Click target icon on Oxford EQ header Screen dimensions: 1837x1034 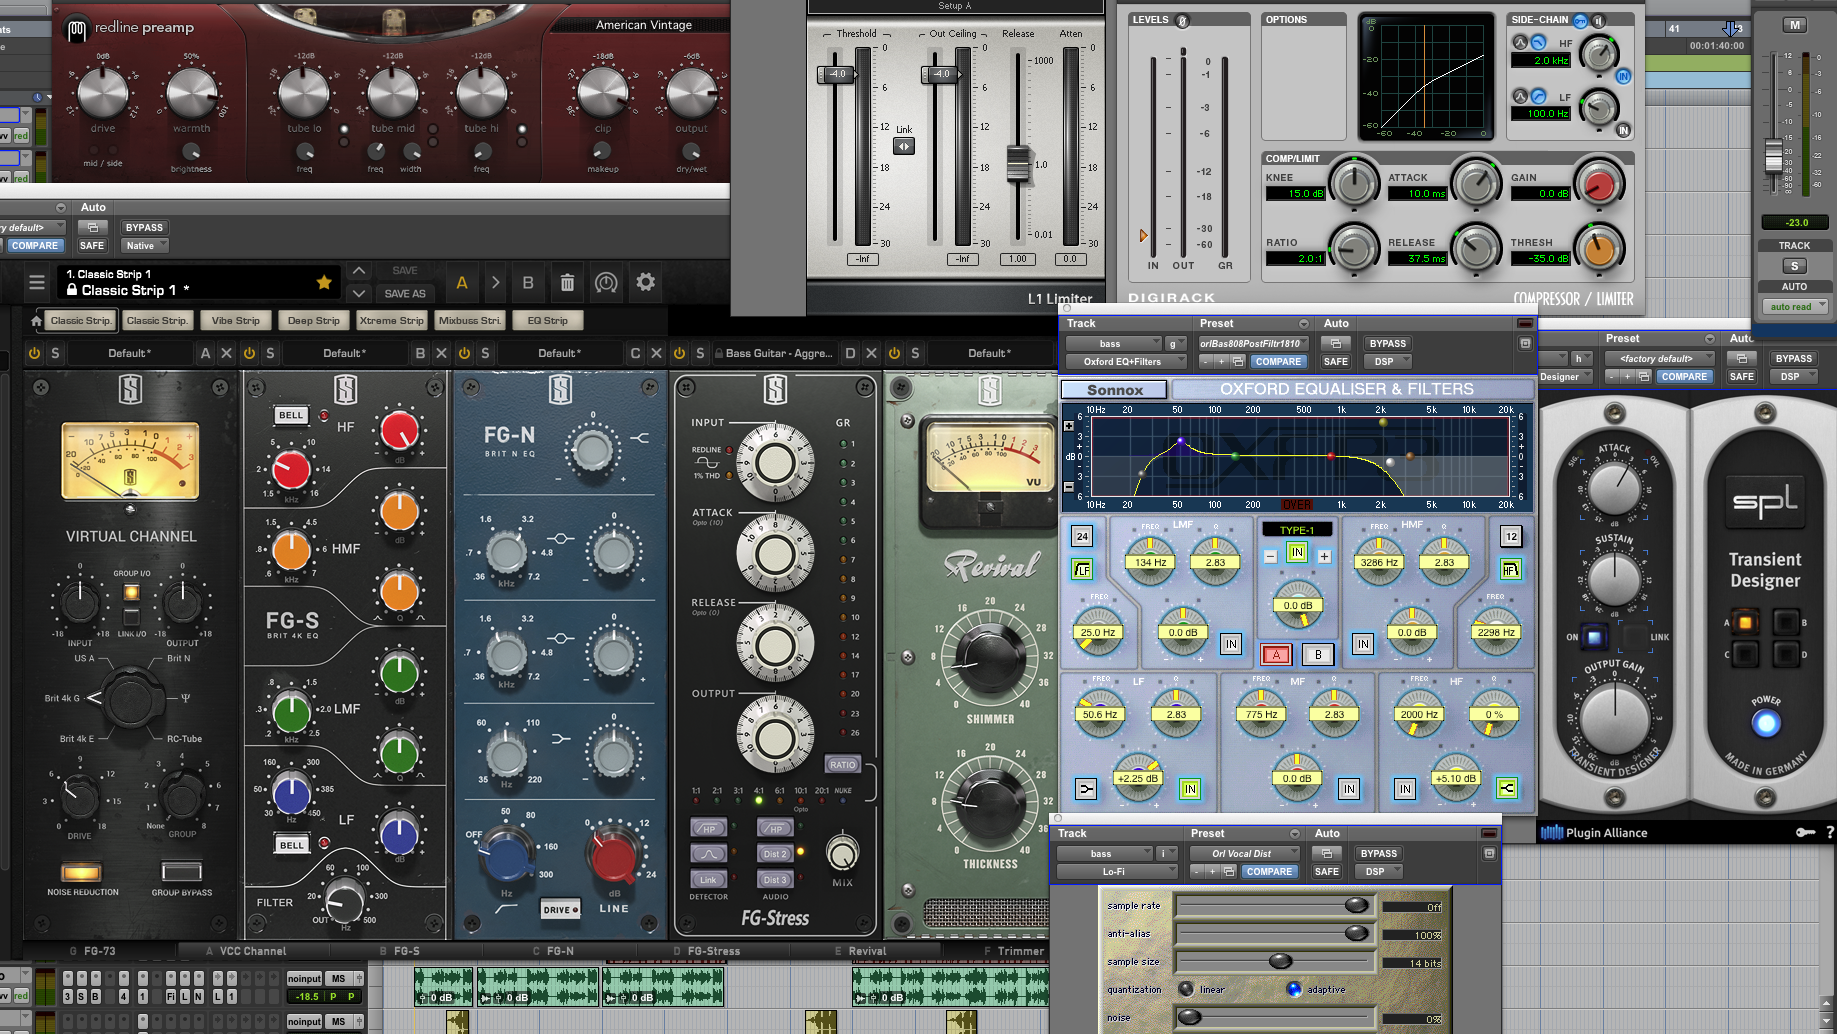click(x=1525, y=343)
